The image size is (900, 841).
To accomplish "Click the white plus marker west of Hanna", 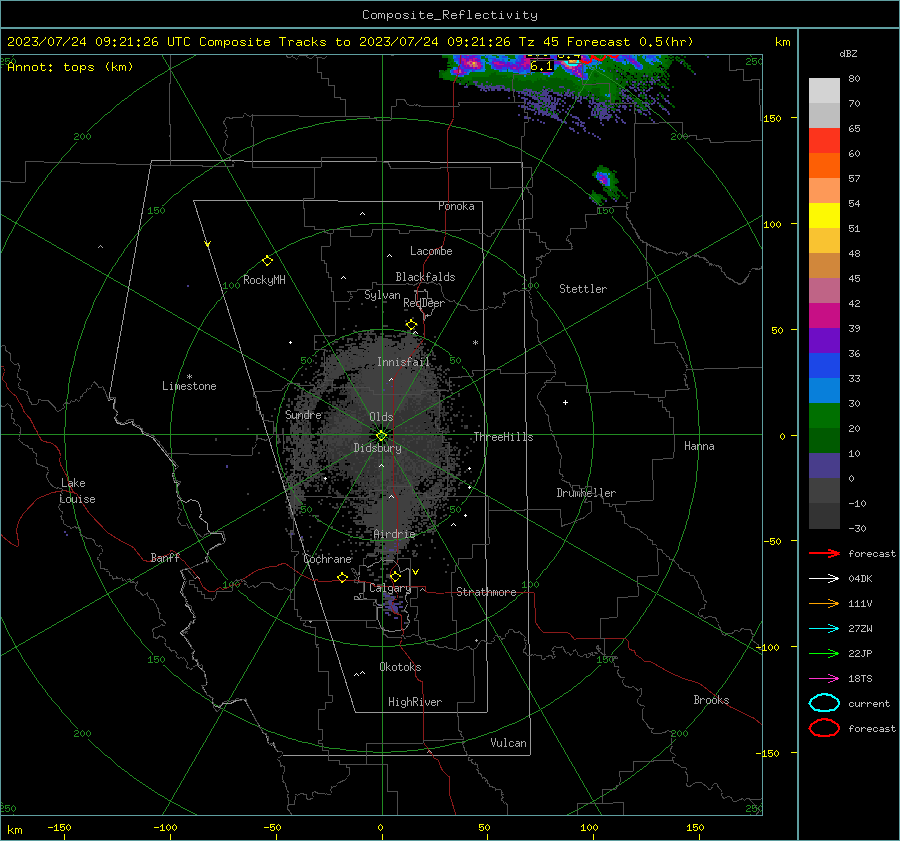I will click(x=565, y=402).
